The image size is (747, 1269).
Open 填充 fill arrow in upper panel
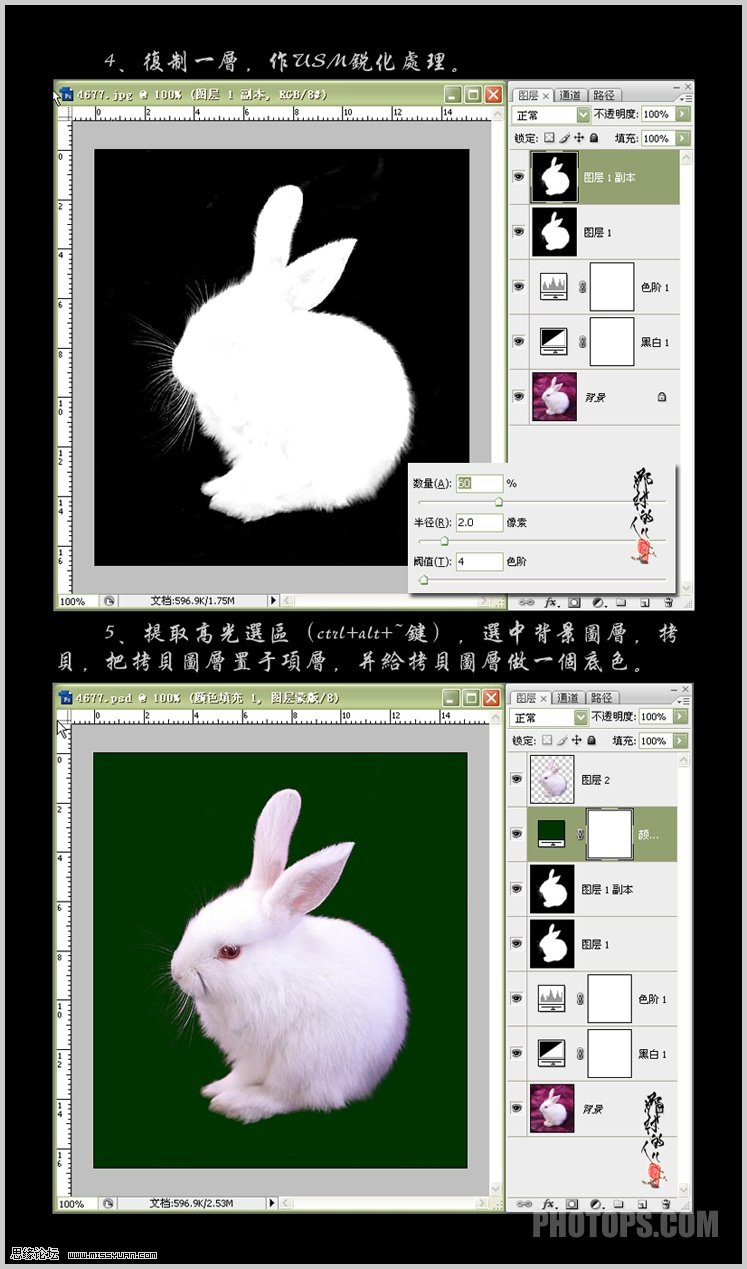(x=683, y=139)
